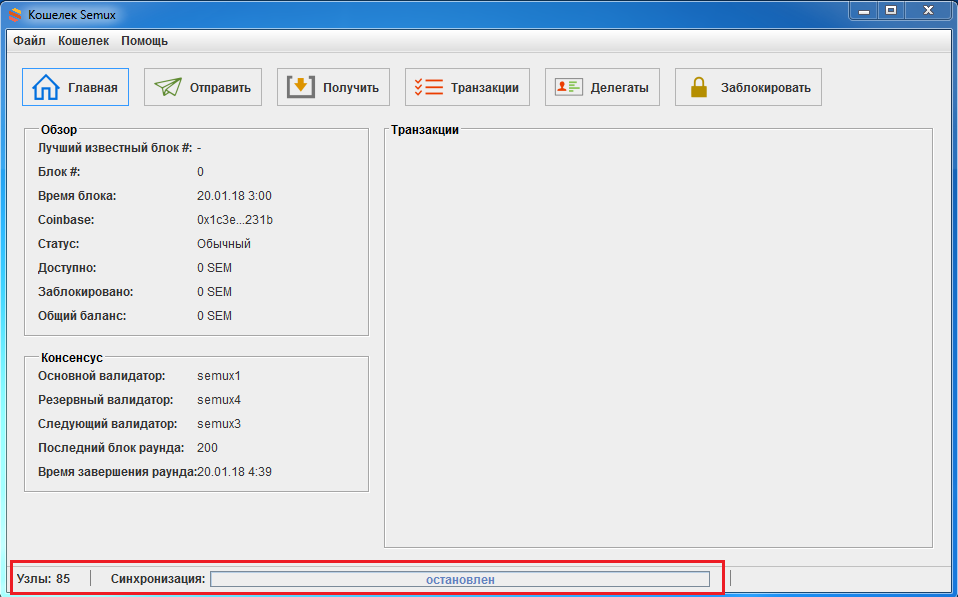The image size is (958, 597).
Task: Maximize the Кошелек Semux window
Action: coord(891,10)
